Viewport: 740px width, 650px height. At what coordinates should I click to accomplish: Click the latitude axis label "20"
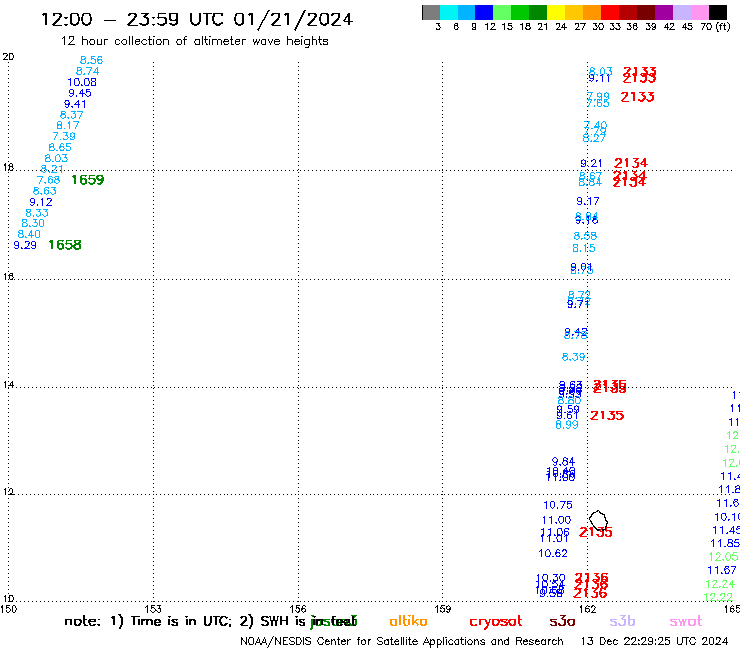coord(8,57)
